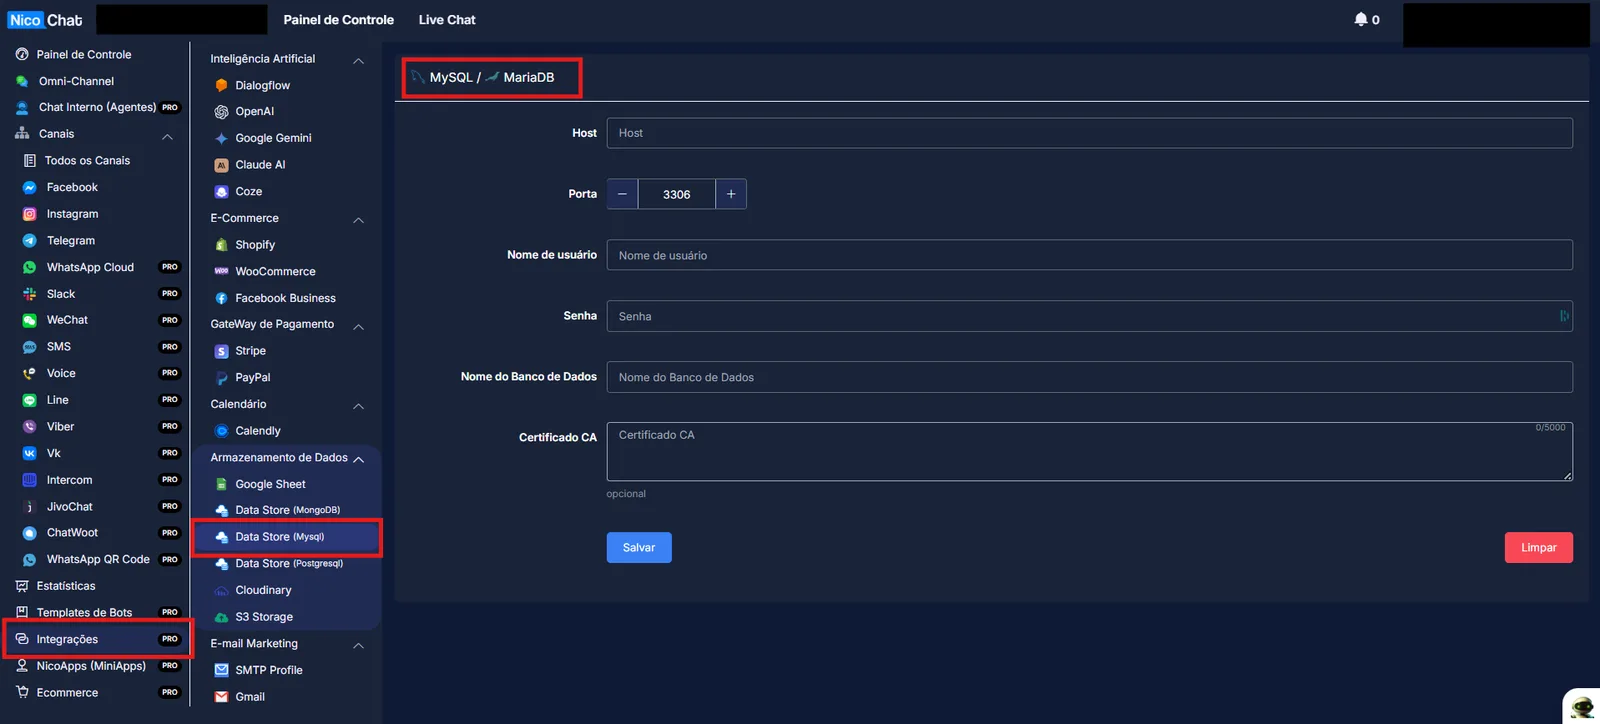The image size is (1600, 724).
Task: Open Data Store (Postgresql) link
Action: (288, 564)
